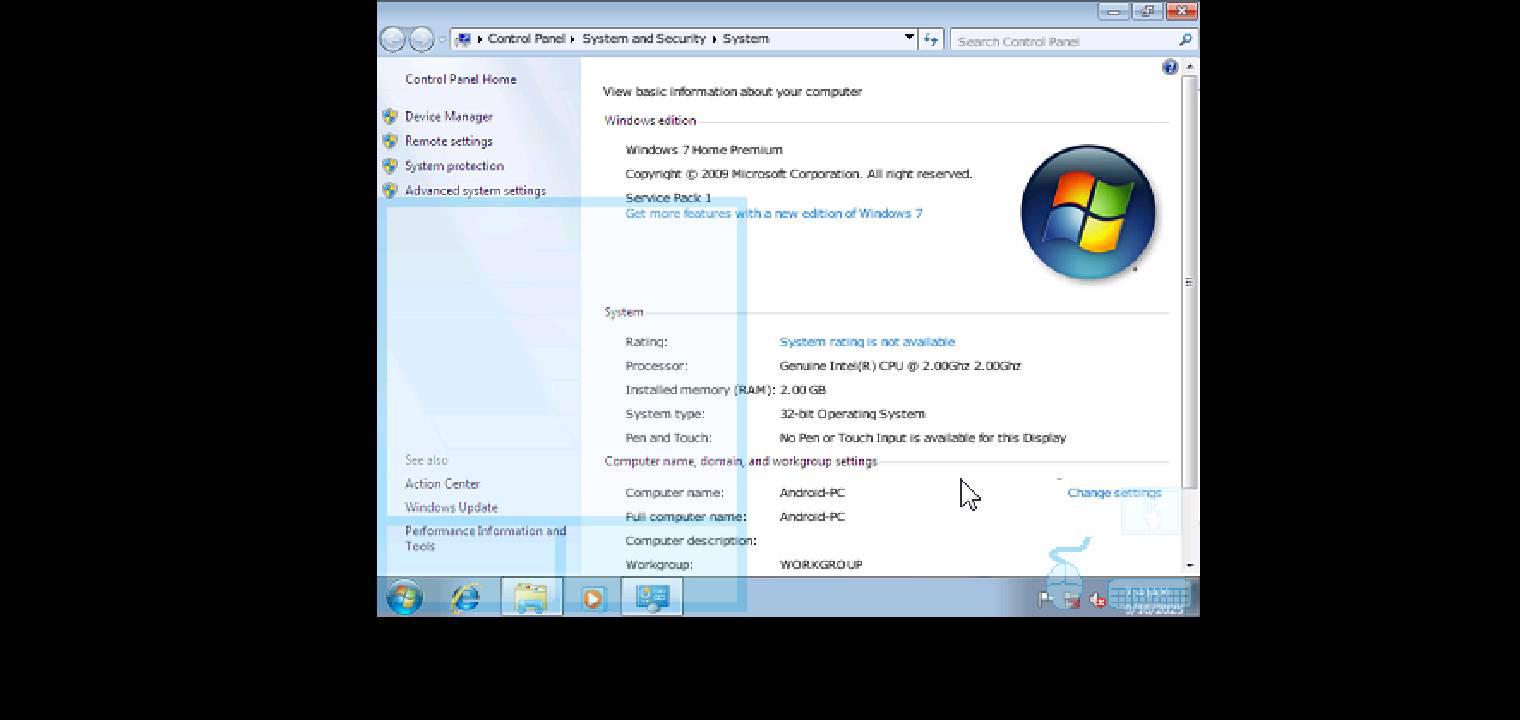Image resolution: width=1520 pixels, height=720 pixels.
Task: Click the Change settings link
Action: tap(1114, 492)
